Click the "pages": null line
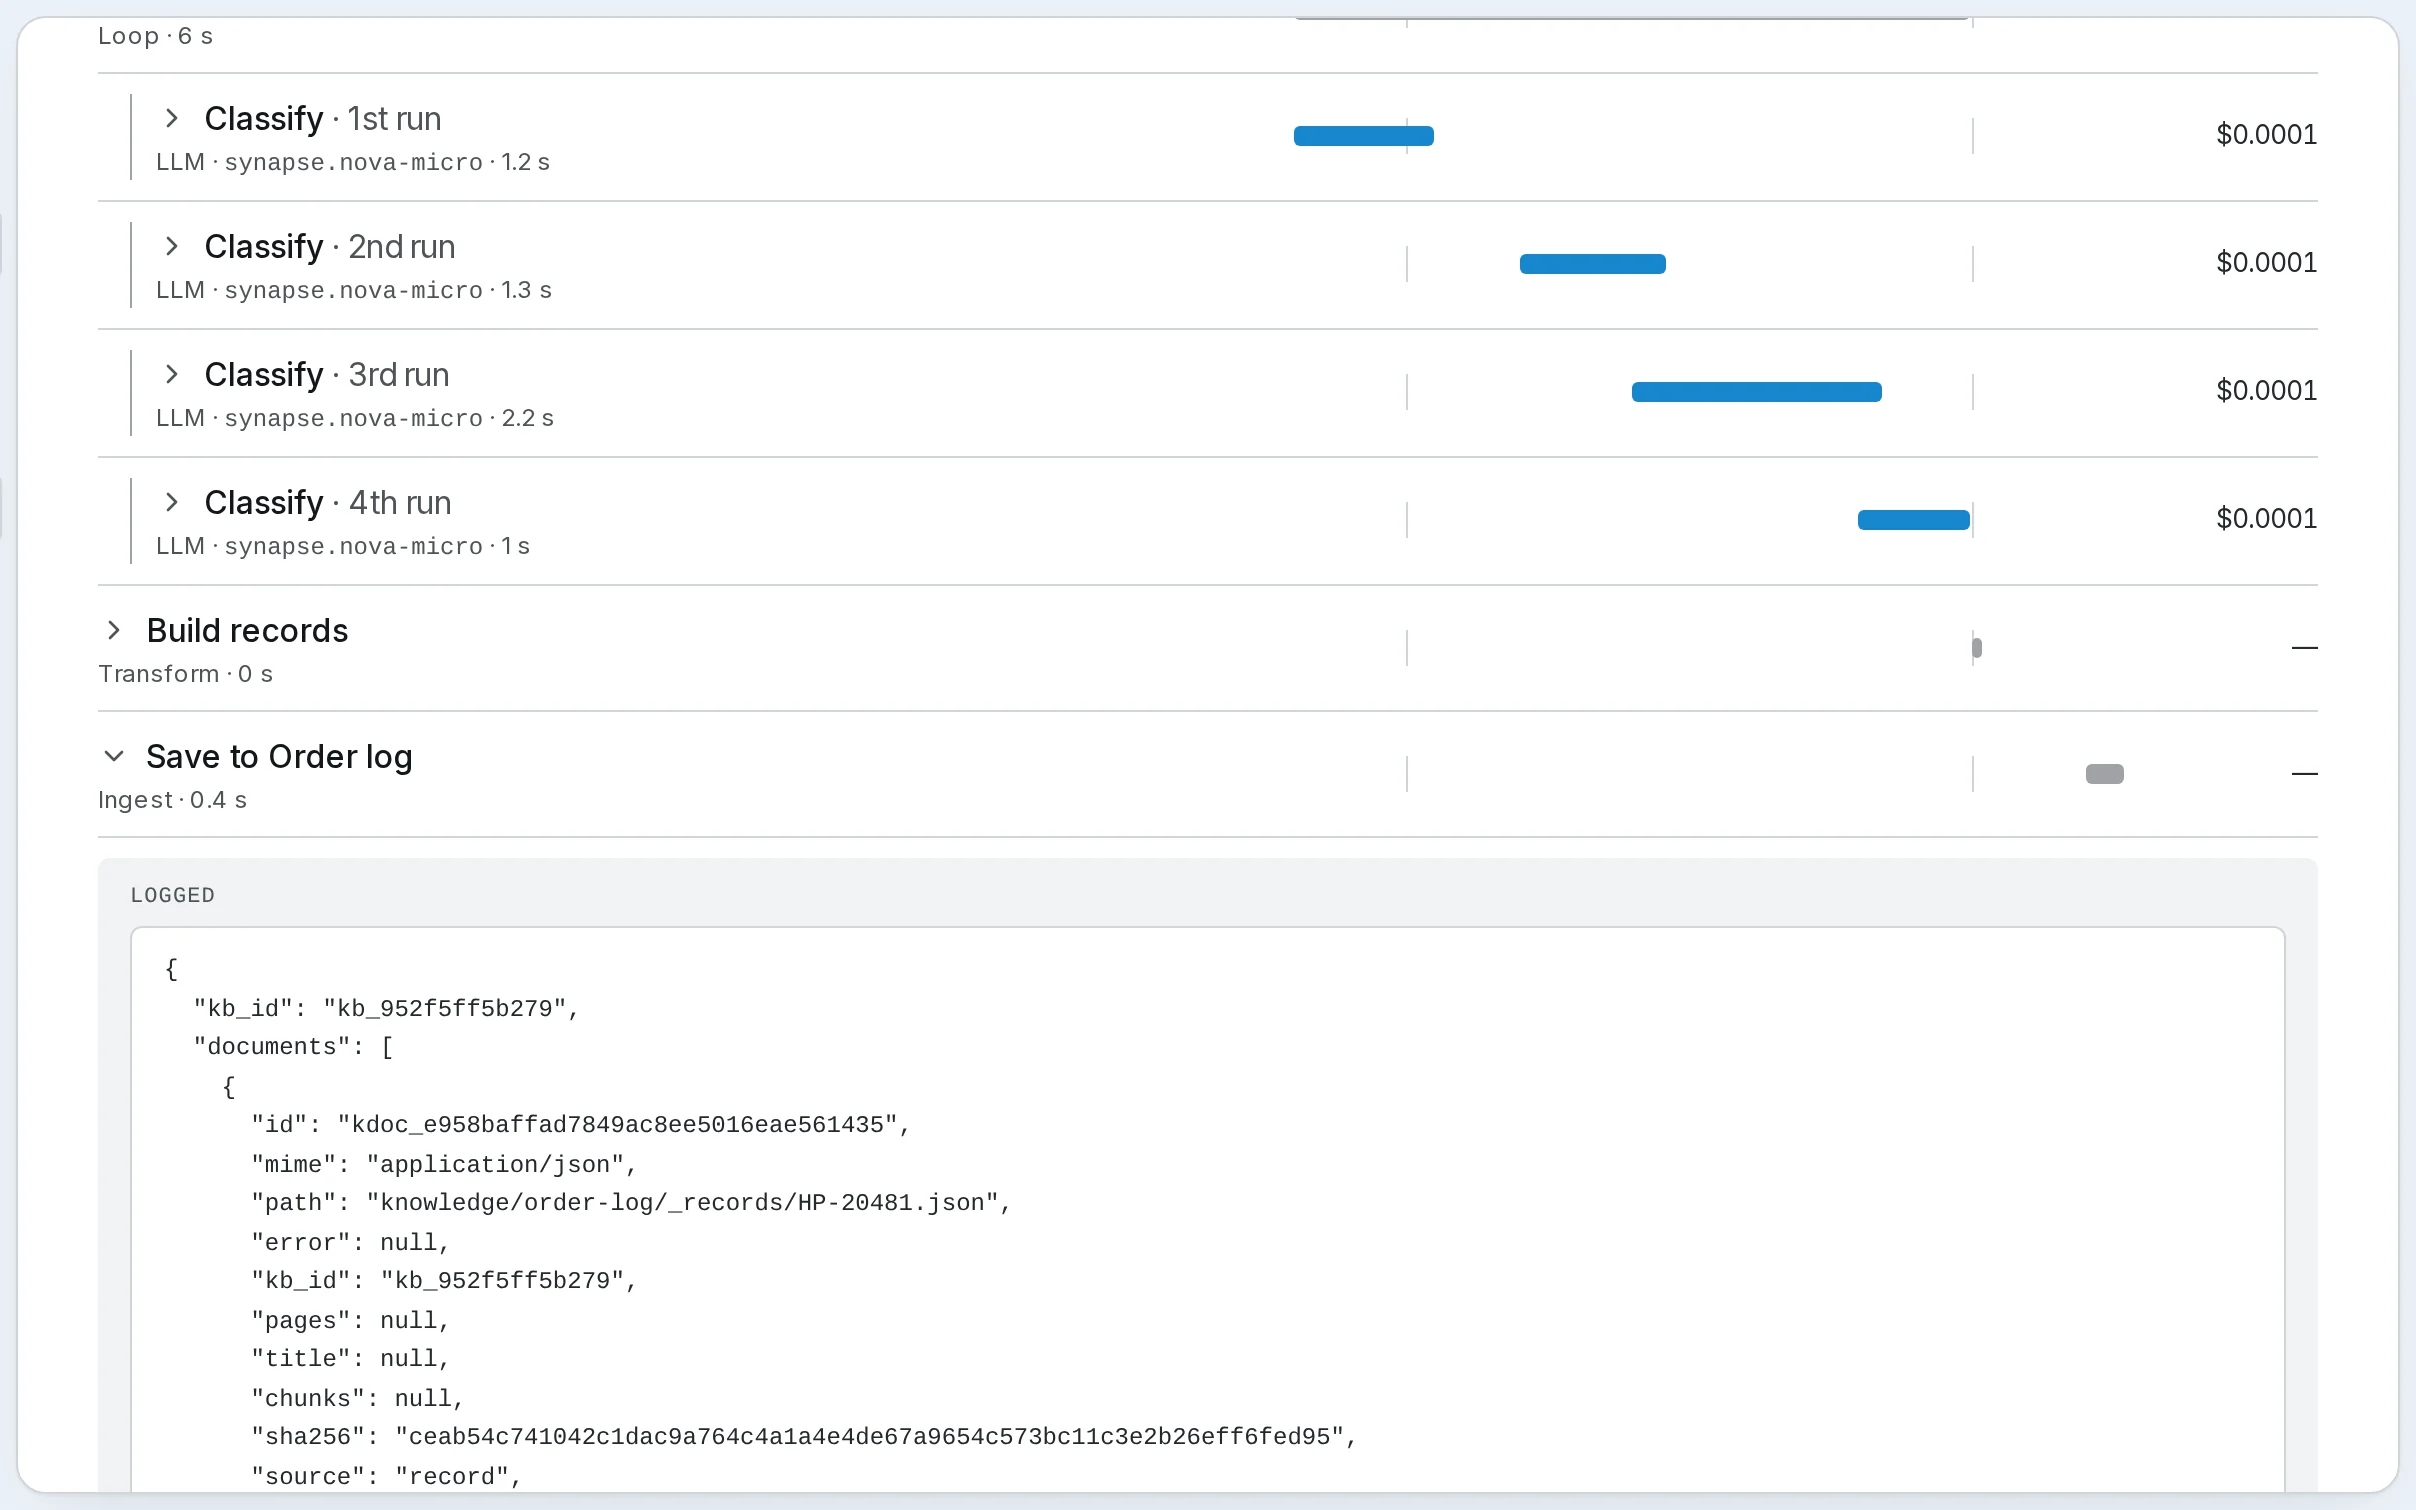 [x=351, y=1320]
